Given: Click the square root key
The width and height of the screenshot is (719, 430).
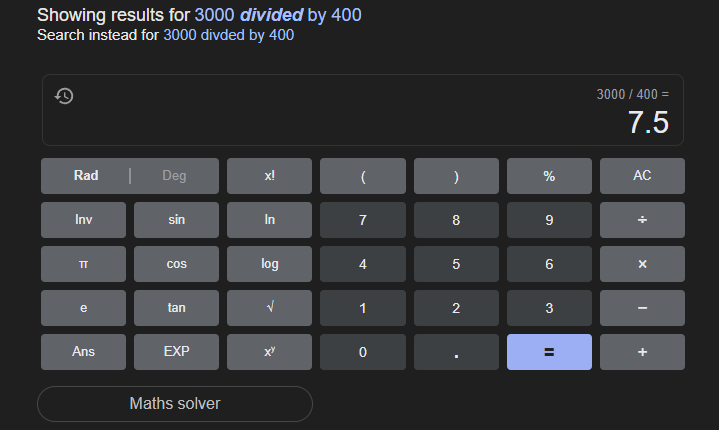Looking at the screenshot, I should (x=269, y=308).
